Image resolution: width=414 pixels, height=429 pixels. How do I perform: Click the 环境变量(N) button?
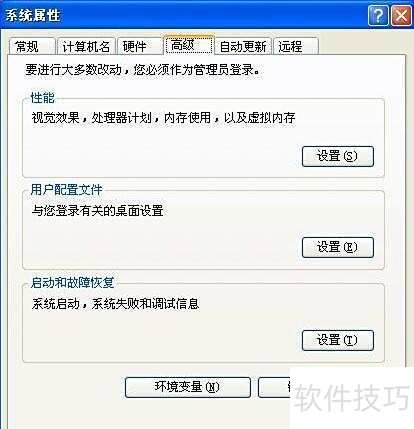pyautogui.click(x=188, y=387)
